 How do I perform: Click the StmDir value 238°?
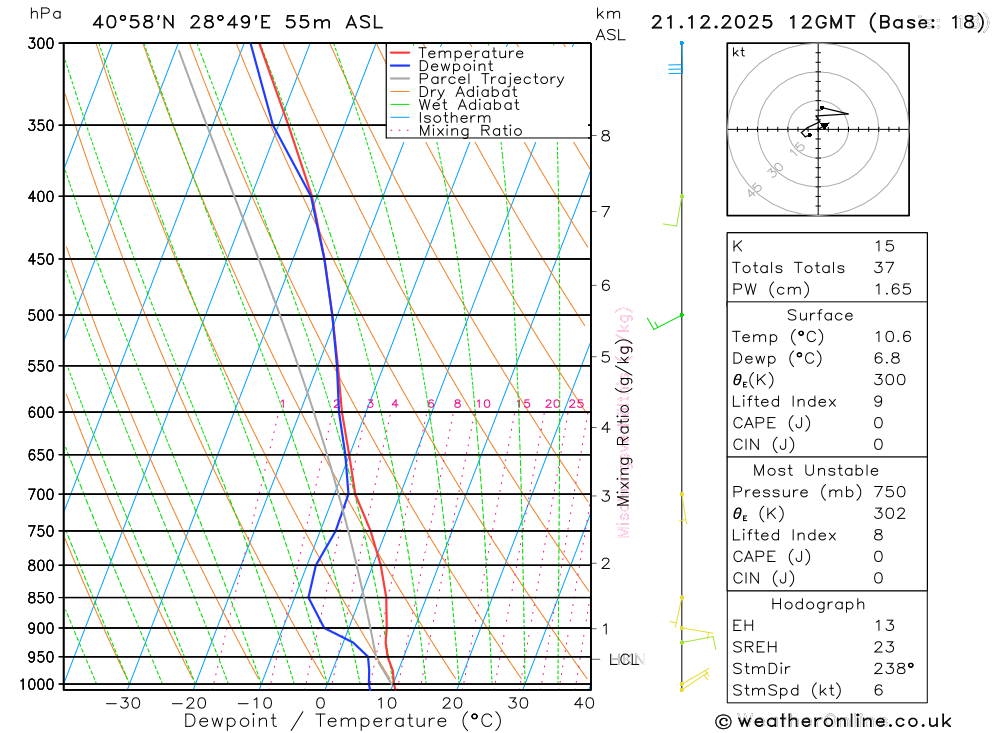click(894, 669)
